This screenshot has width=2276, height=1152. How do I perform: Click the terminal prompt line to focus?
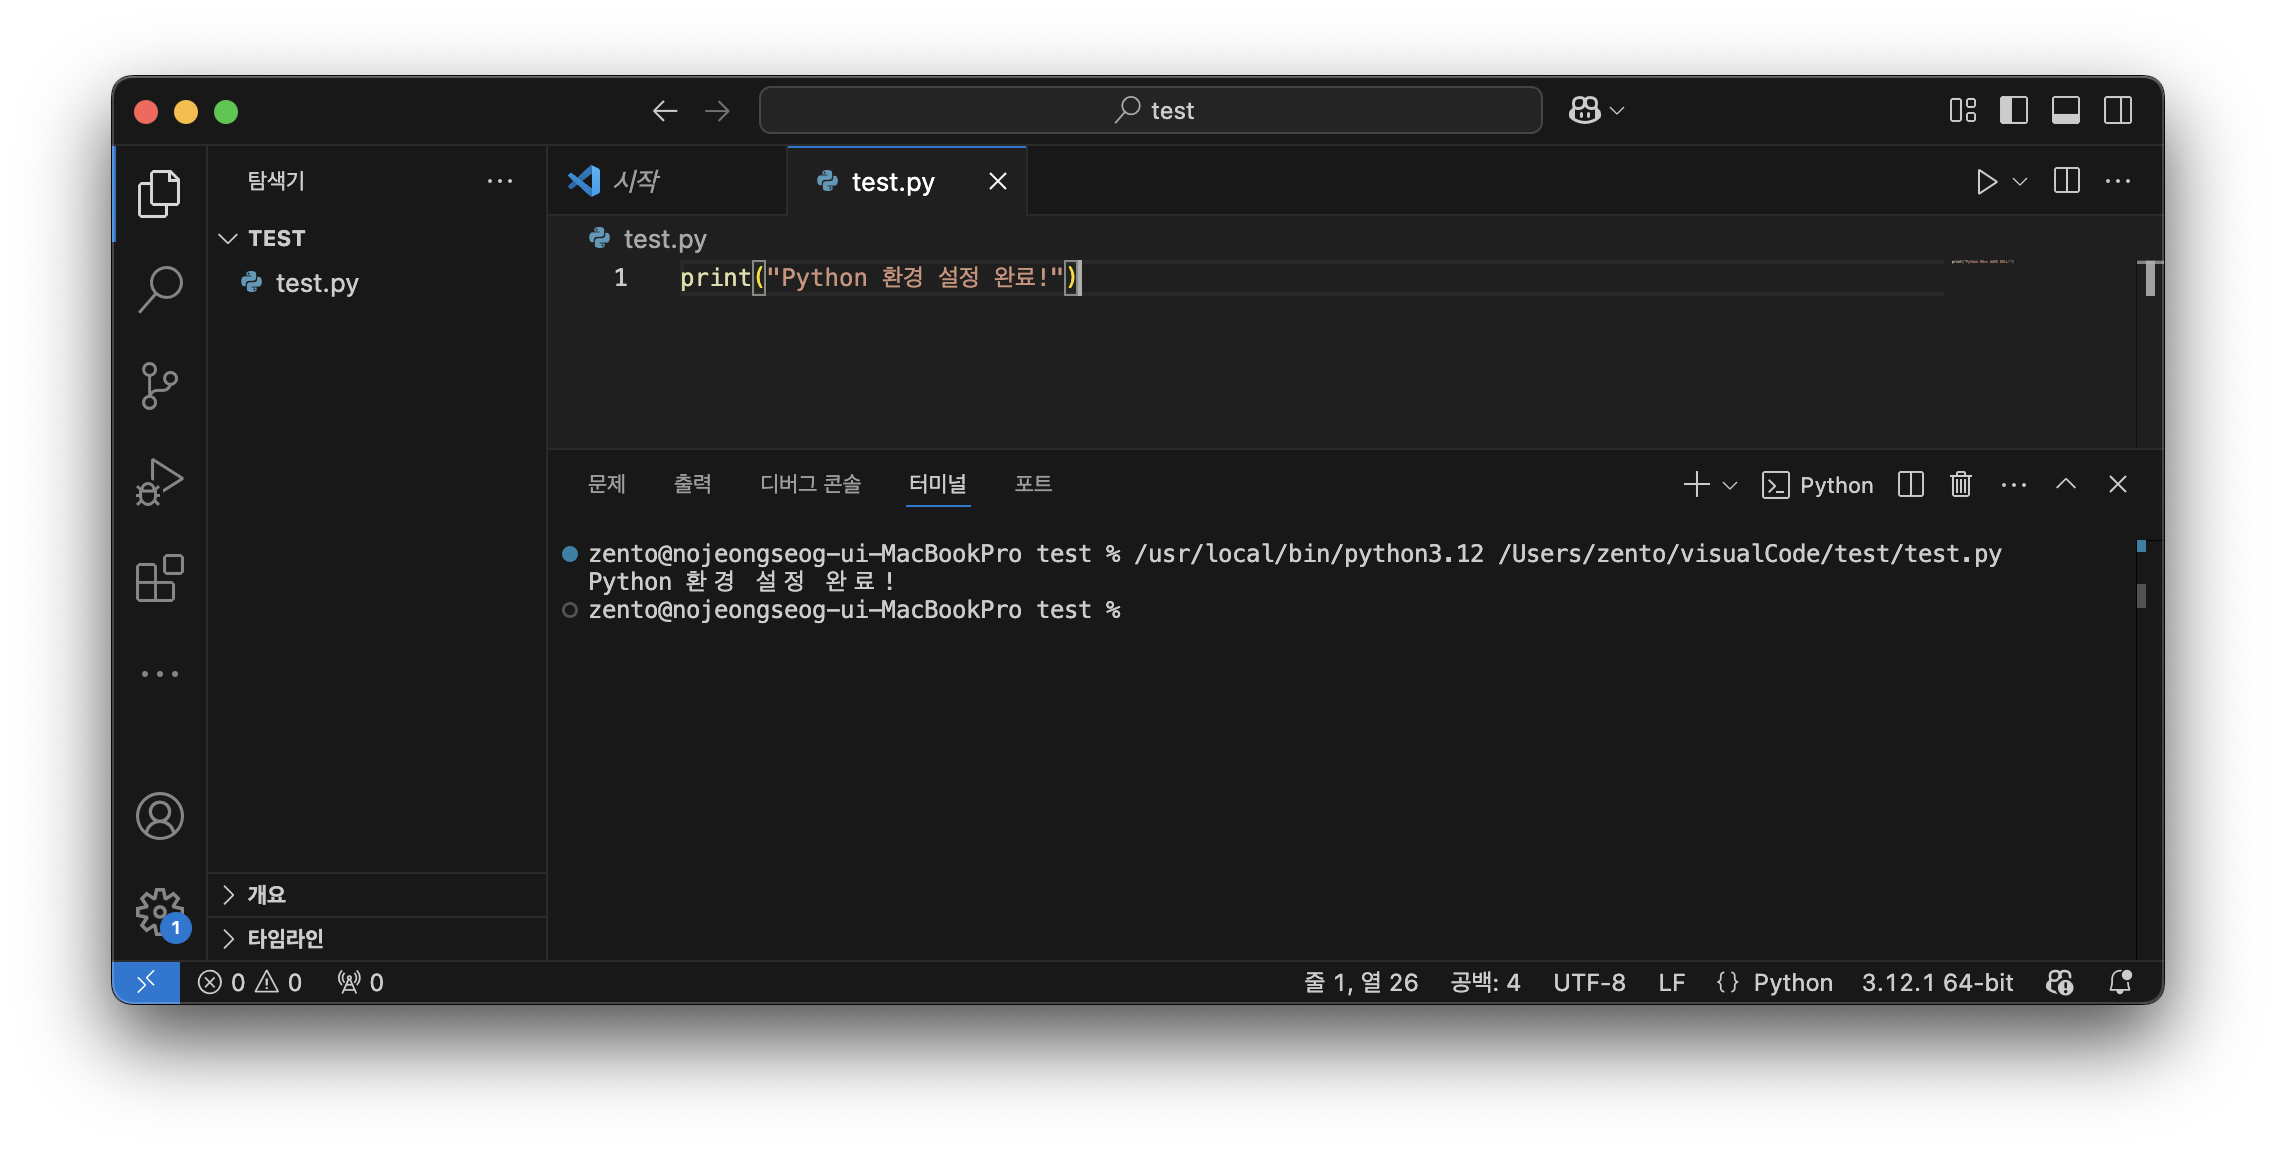[854, 610]
